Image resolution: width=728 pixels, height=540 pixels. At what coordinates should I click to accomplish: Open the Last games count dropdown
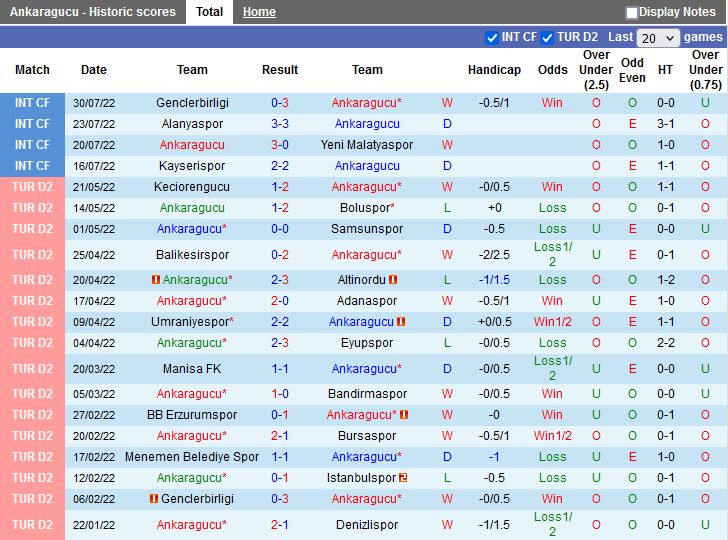point(658,38)
